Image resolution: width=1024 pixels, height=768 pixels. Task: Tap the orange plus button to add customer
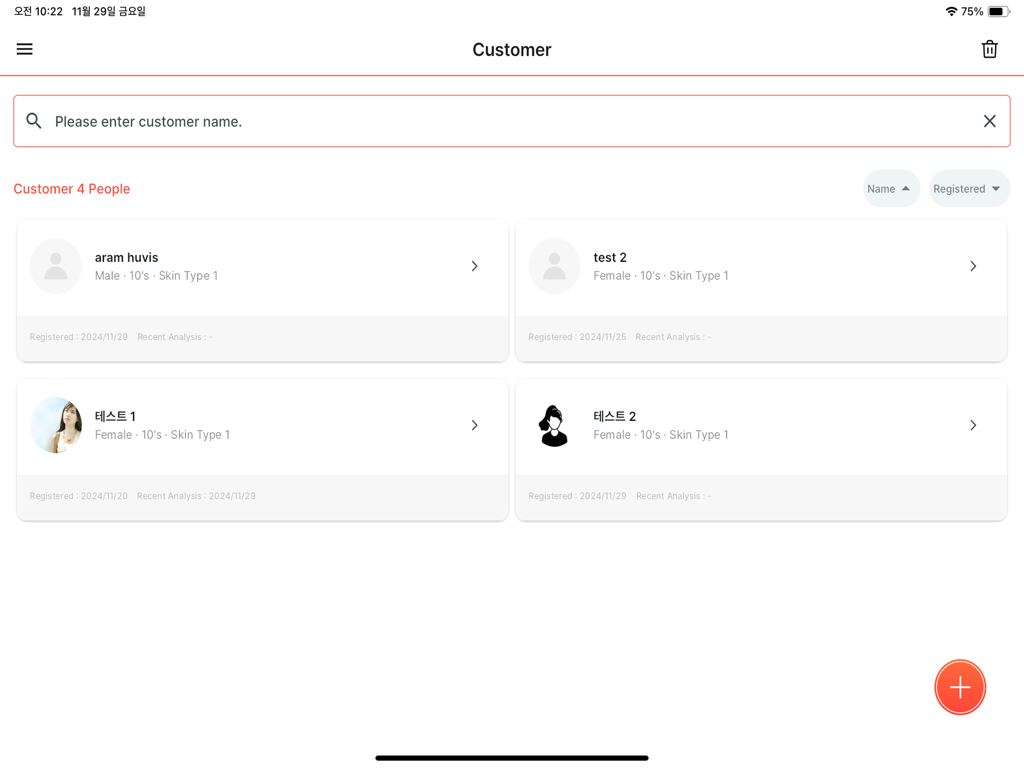(960, 687)
